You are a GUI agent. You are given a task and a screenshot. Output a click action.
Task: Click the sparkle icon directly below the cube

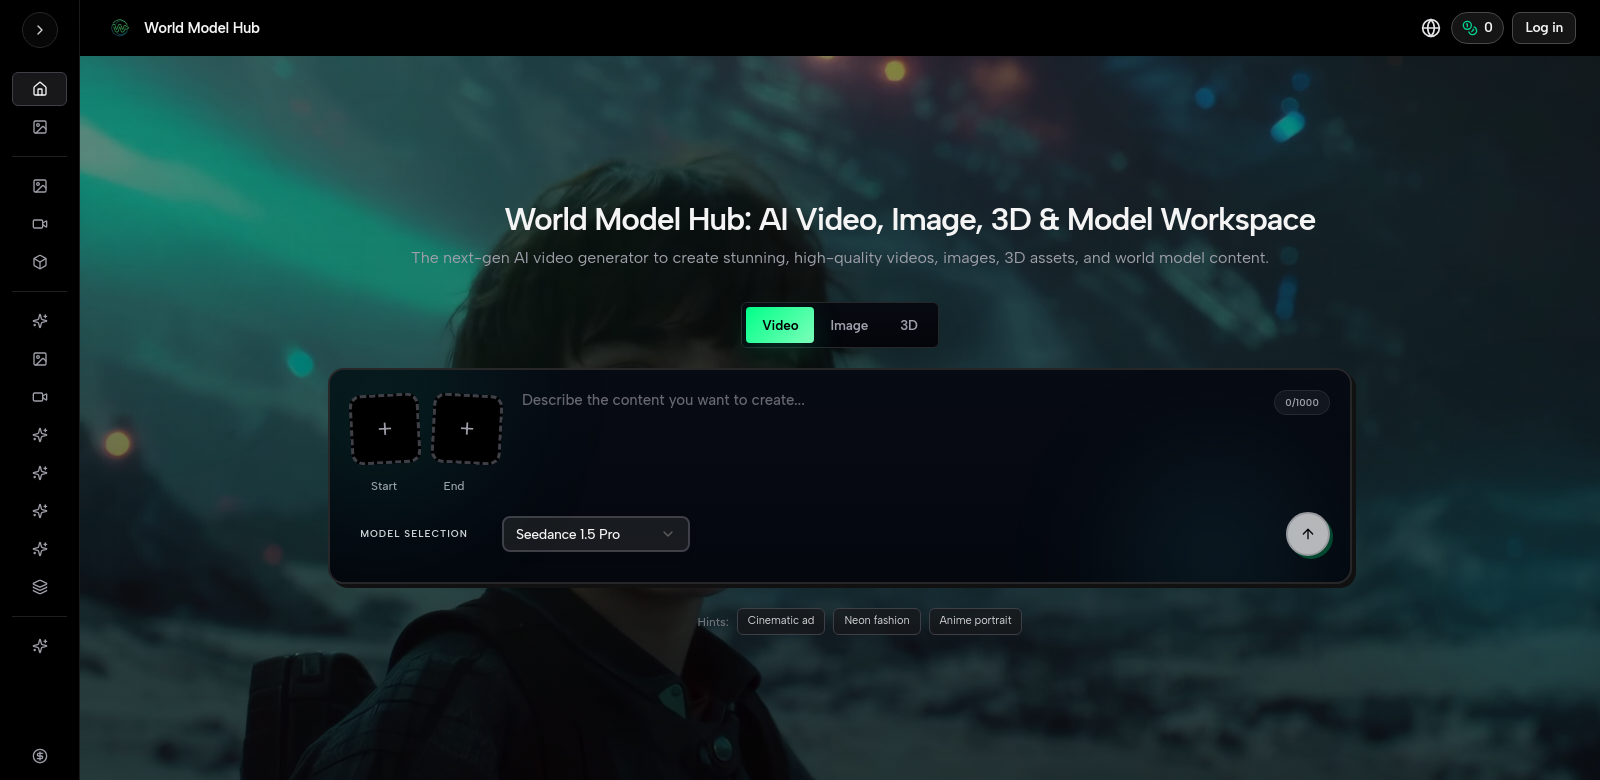(x=40, y=321)
